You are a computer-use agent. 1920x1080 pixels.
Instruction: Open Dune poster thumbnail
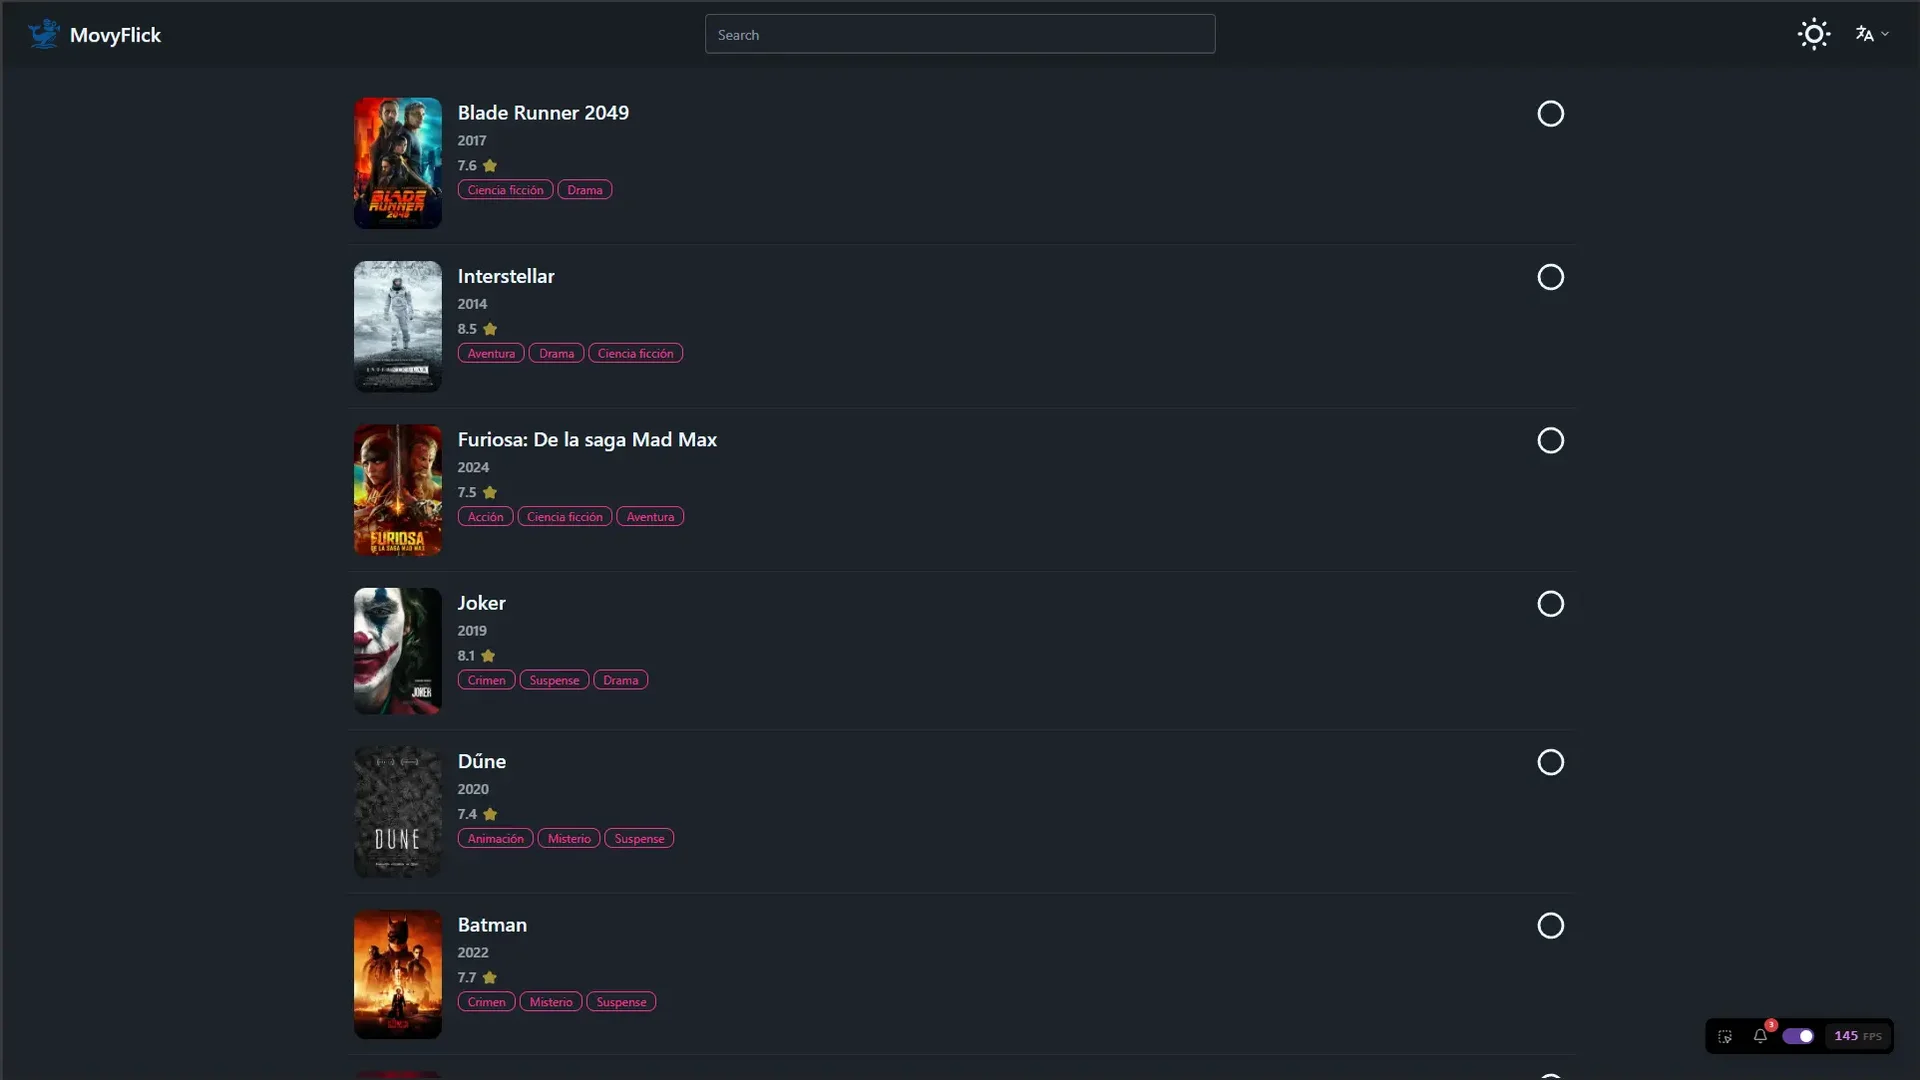click(398, 812)
